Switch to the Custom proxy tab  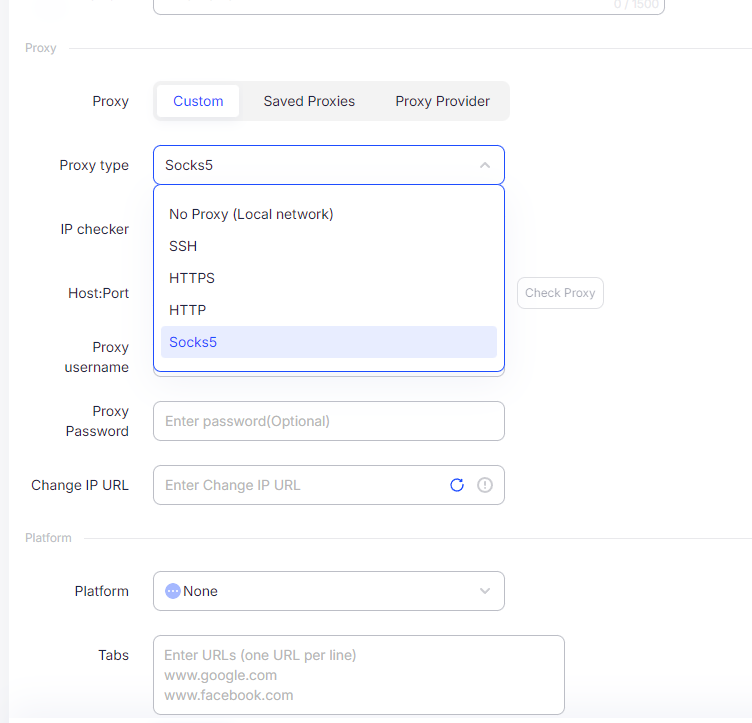[x=198, y=101]
